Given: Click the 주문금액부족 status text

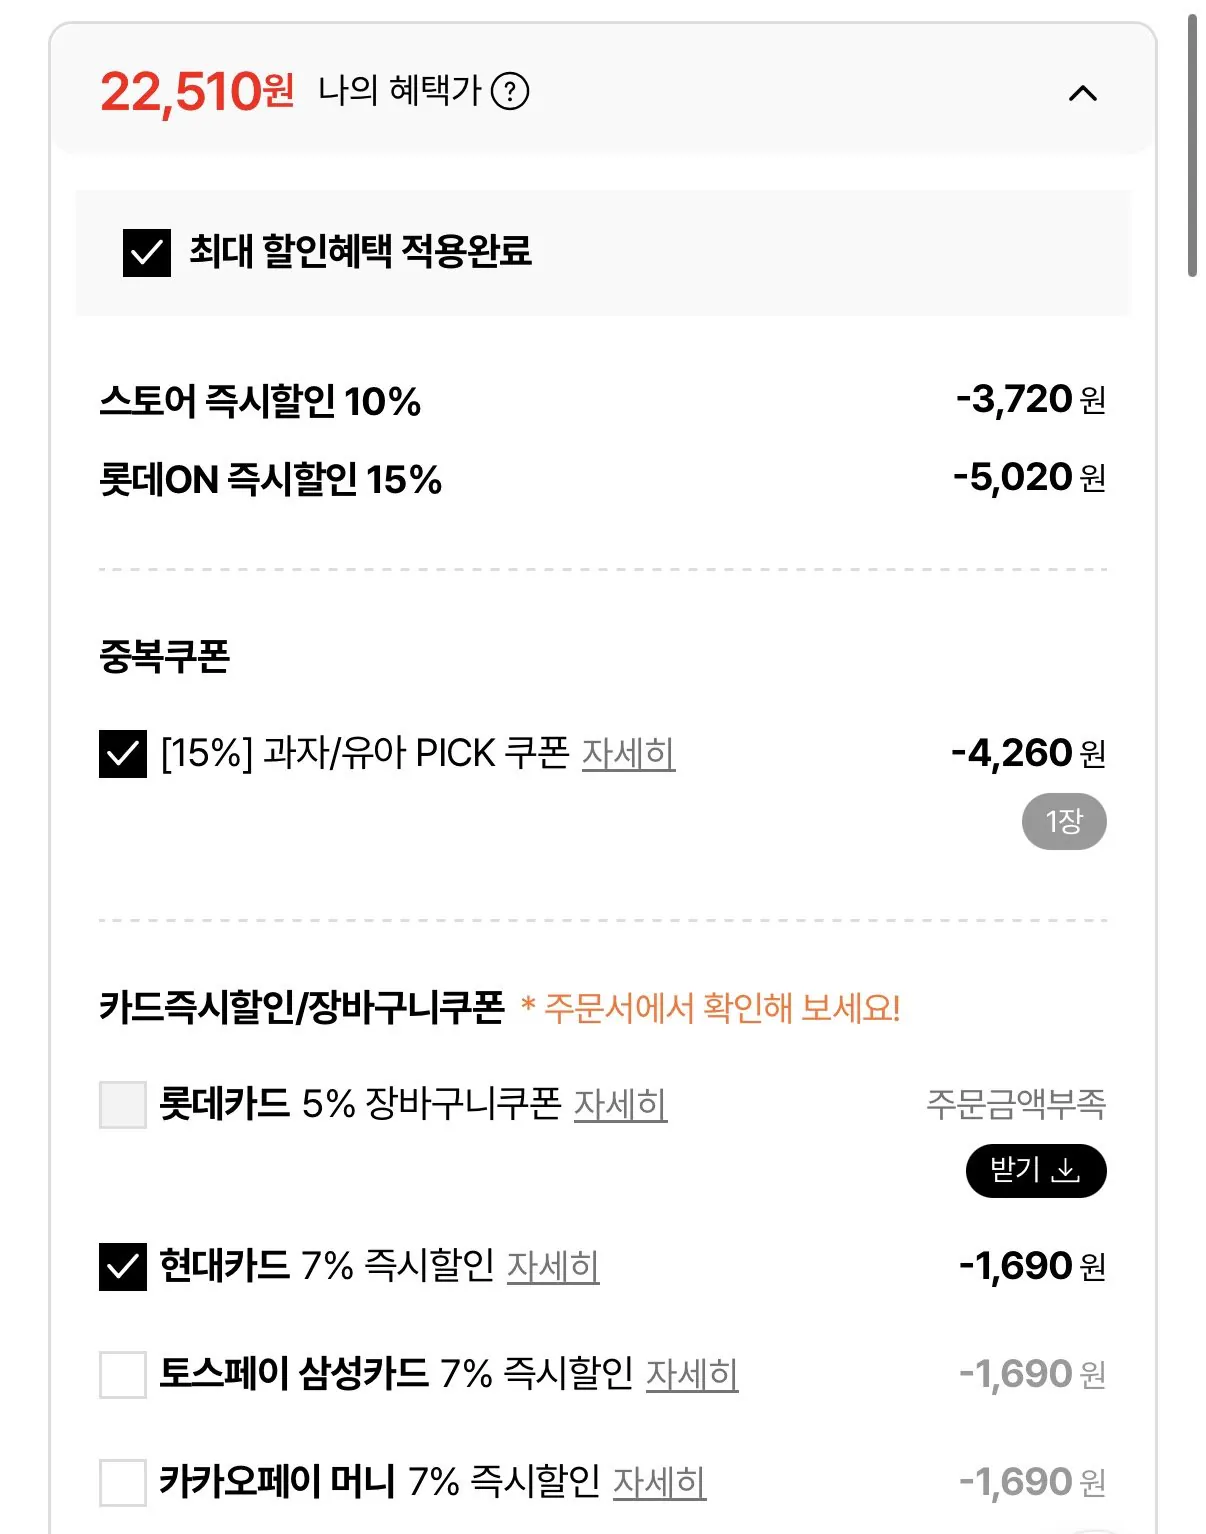Looking at the screenshot, I should click(x=1015, y=1104).
